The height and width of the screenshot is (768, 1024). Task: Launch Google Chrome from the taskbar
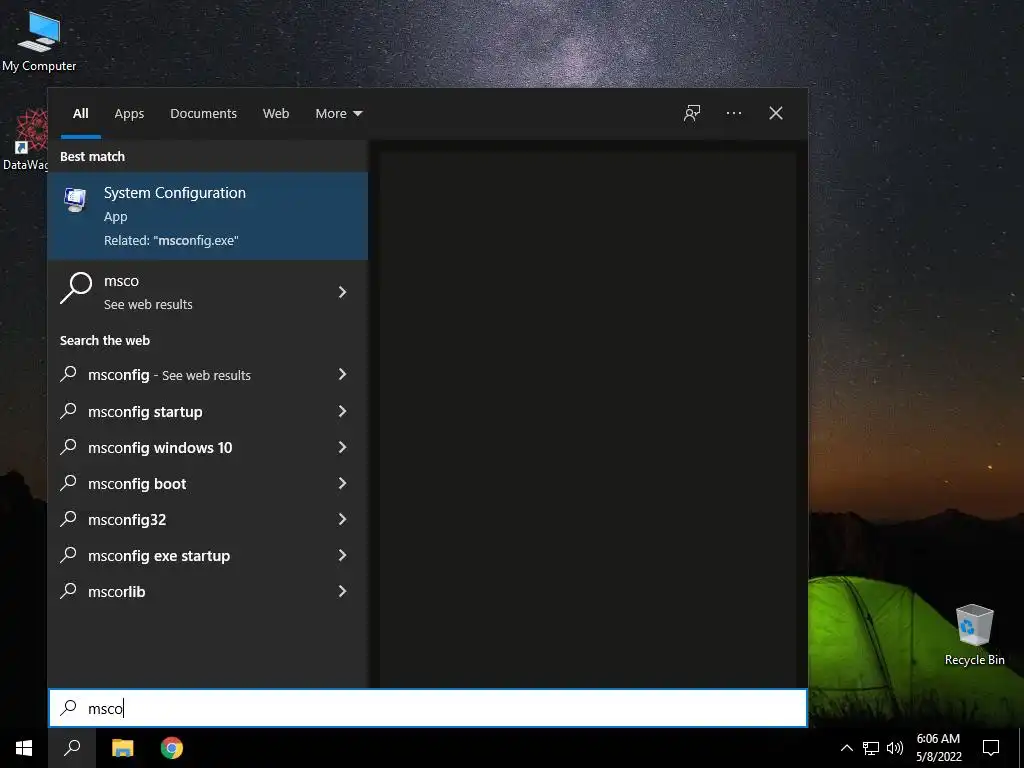coord(172,748)
